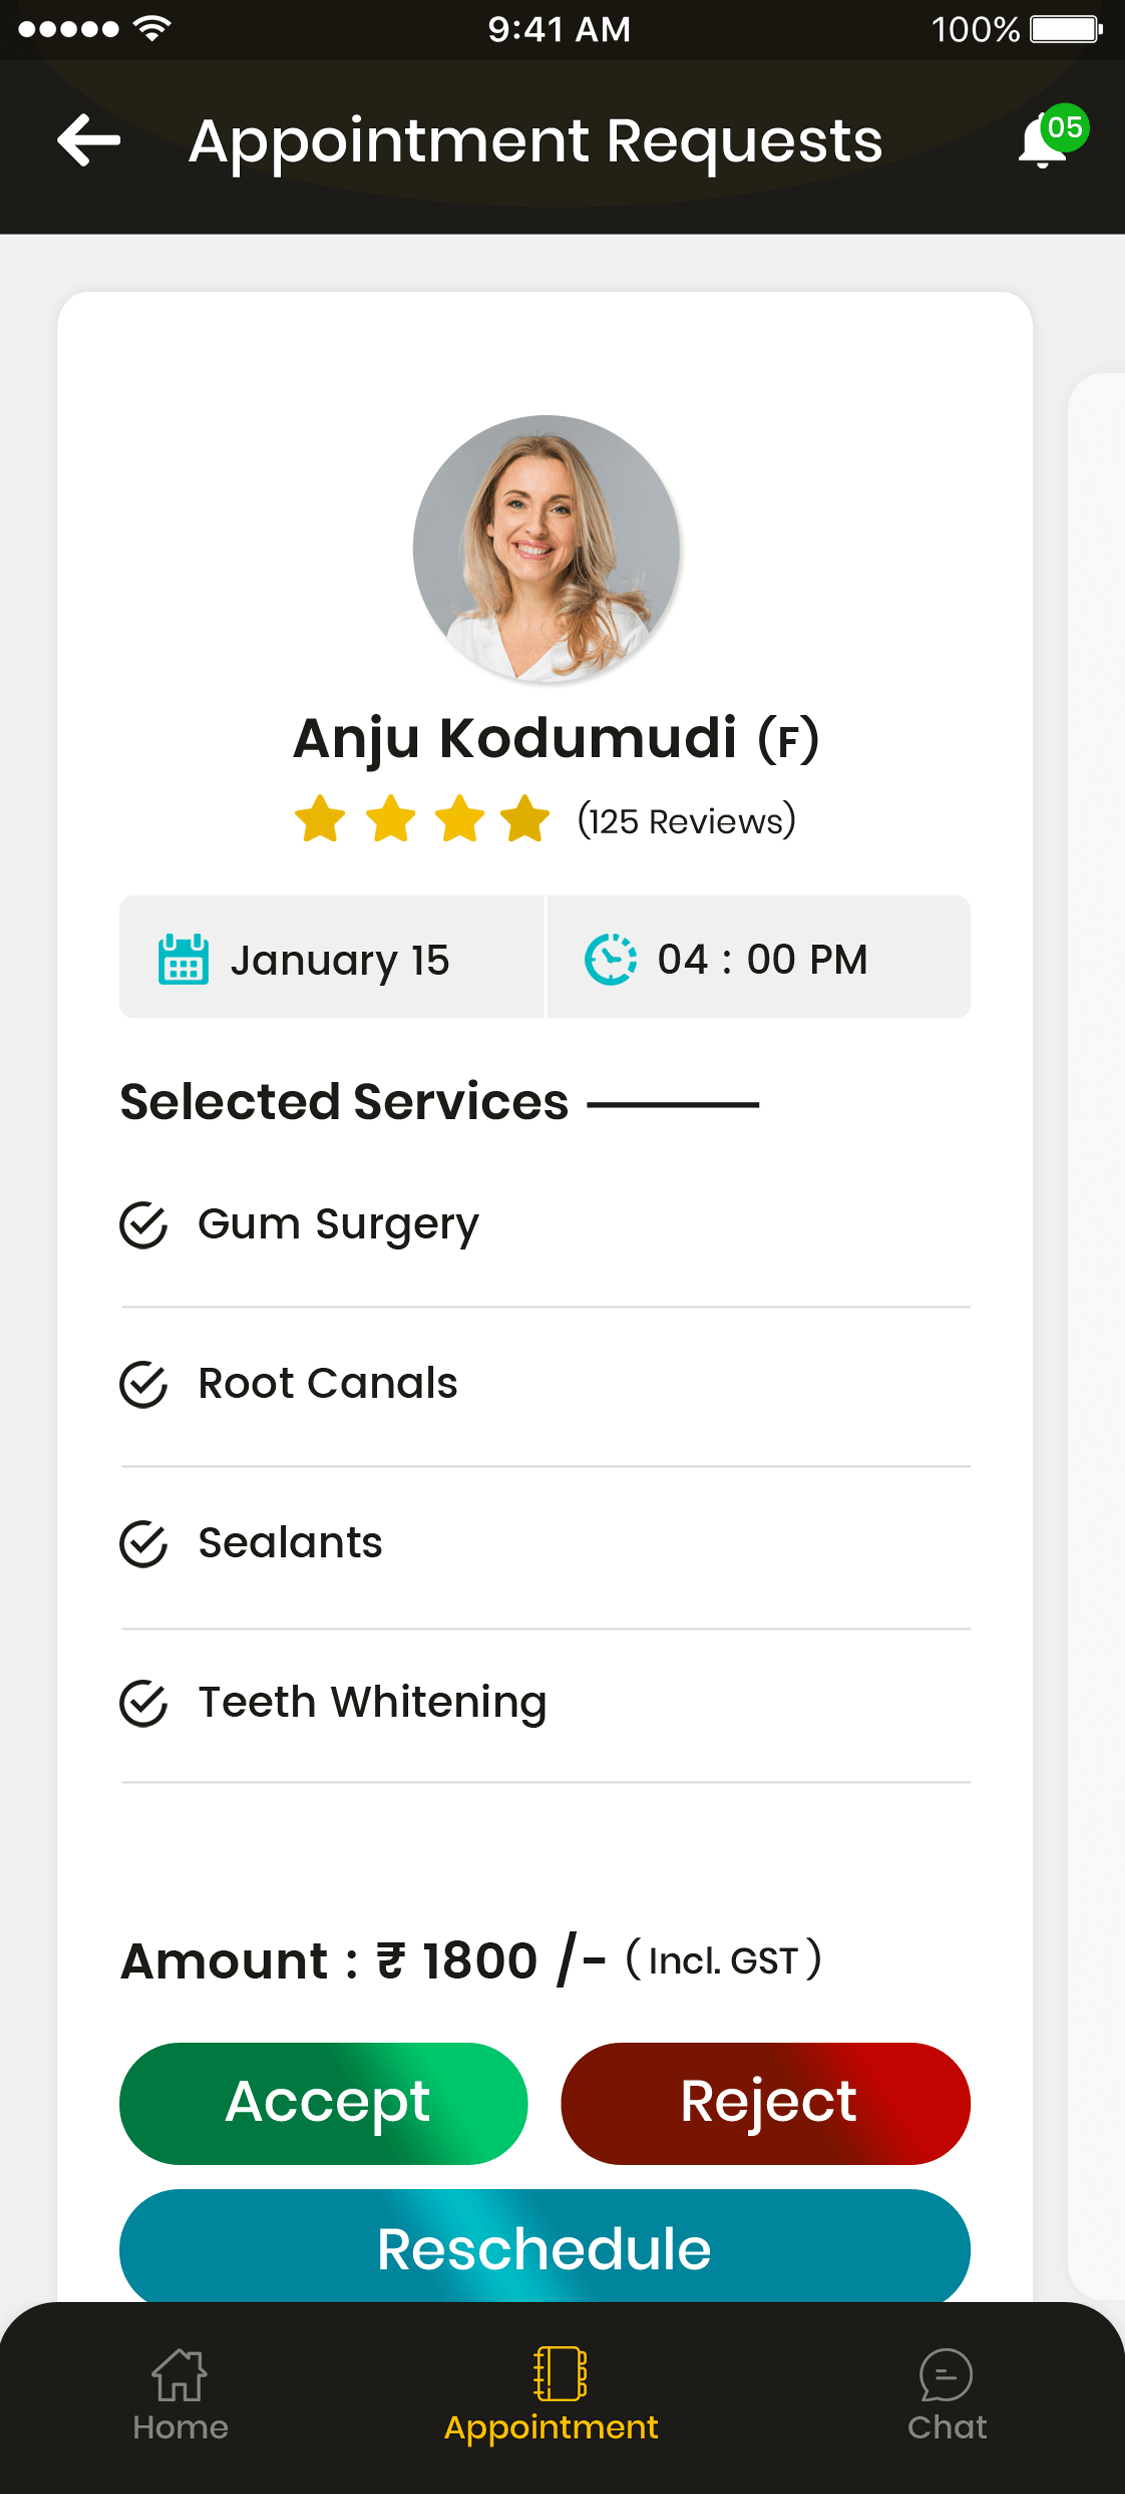Switch to the Home tab label
Image resolution: width=1125 pixels, height=2494 pixels.
click(x=180, y=2427)
